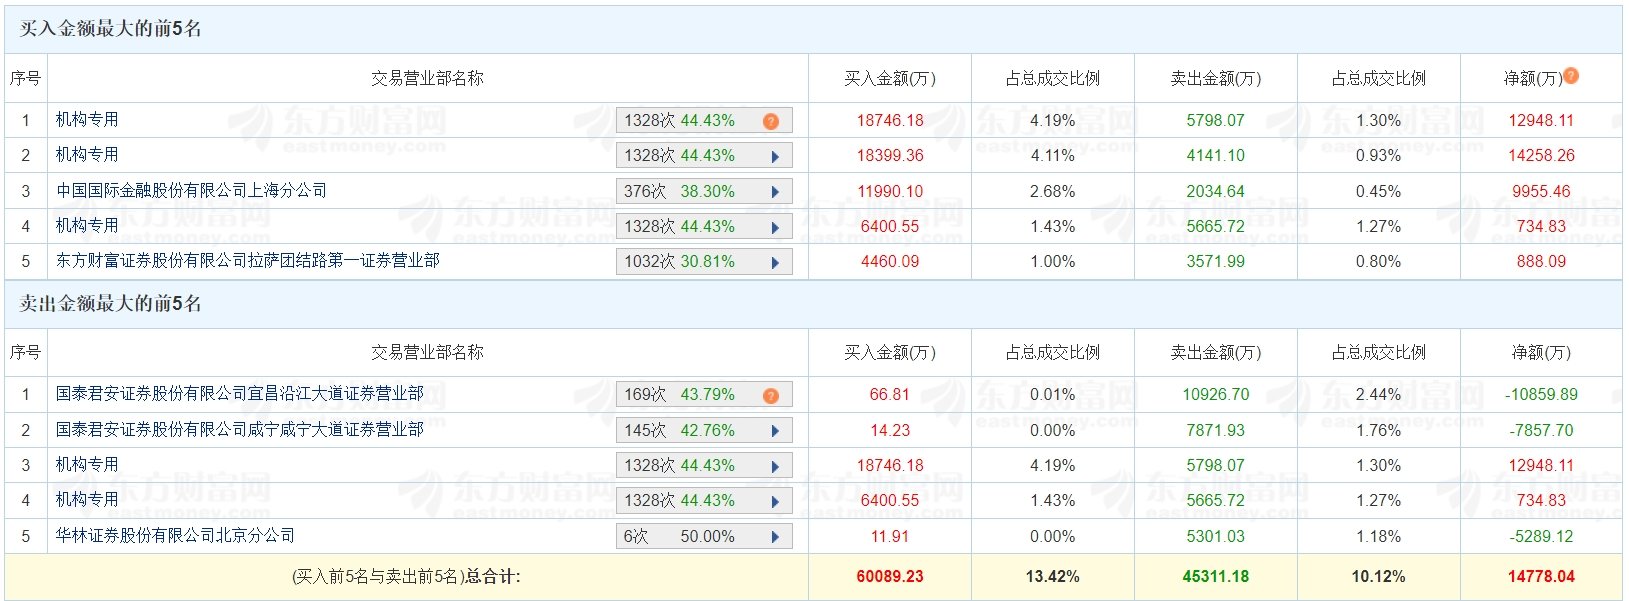Select total net value 14778.04
This screenshot has width=1629, height=601.
tap(1541, 577)
